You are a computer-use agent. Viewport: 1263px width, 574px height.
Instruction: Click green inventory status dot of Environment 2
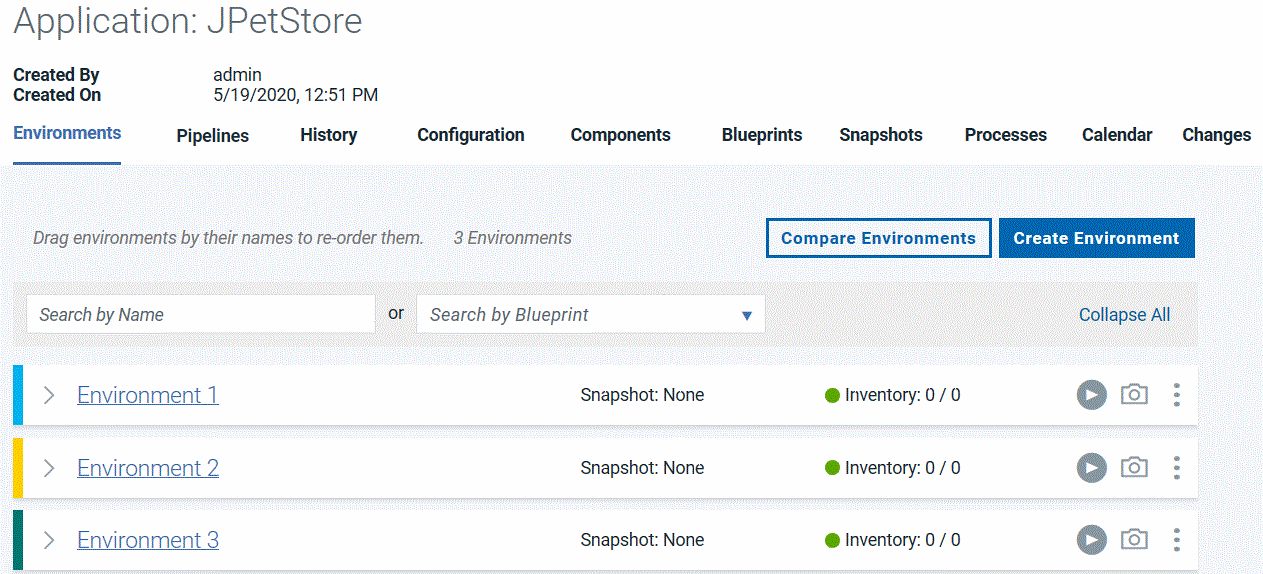[x=832, y=468]
